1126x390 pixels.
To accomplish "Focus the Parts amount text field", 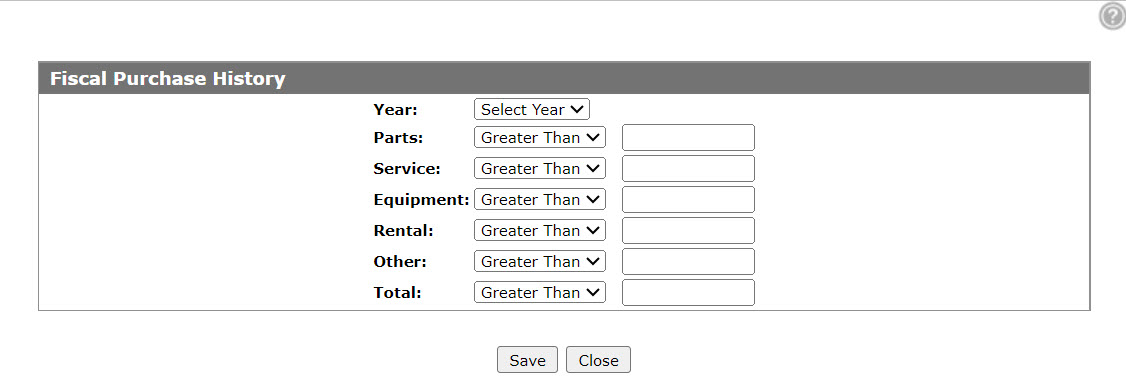I will point(688,137).
